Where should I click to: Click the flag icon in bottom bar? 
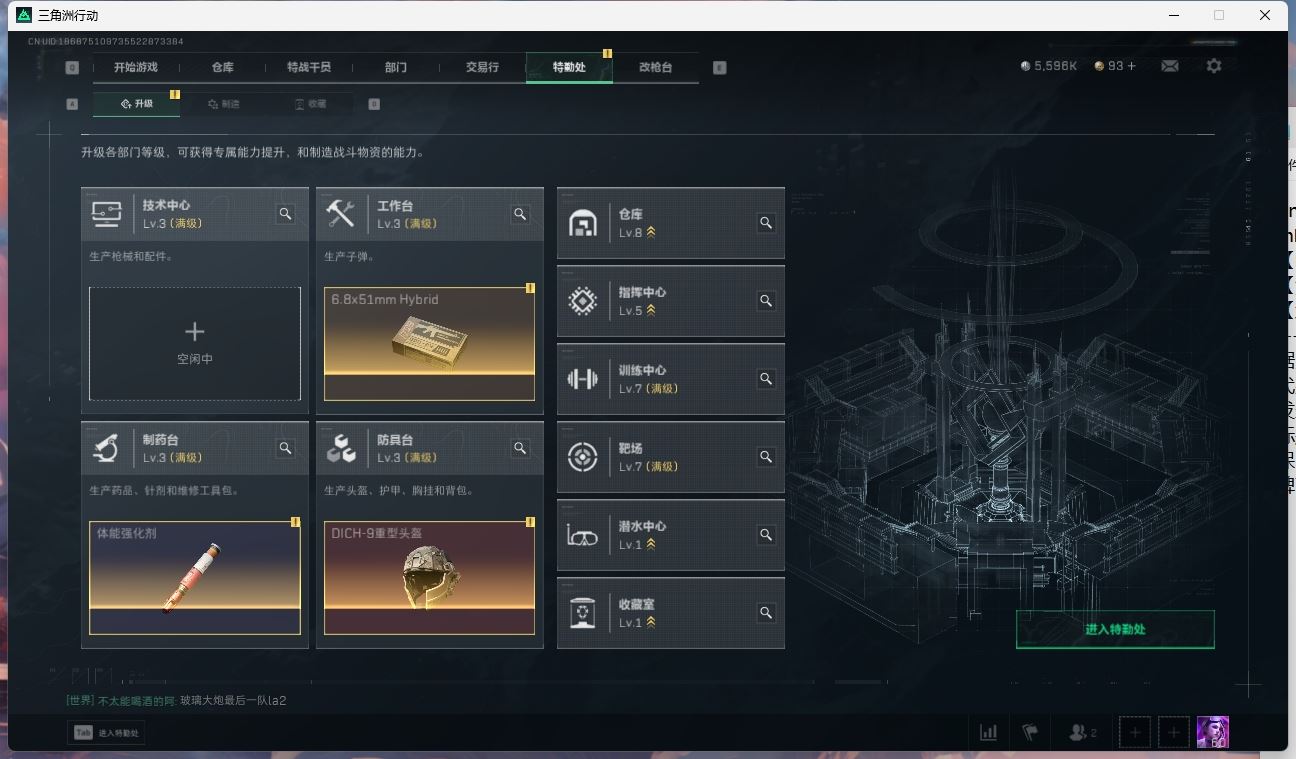click(1030, 732)
